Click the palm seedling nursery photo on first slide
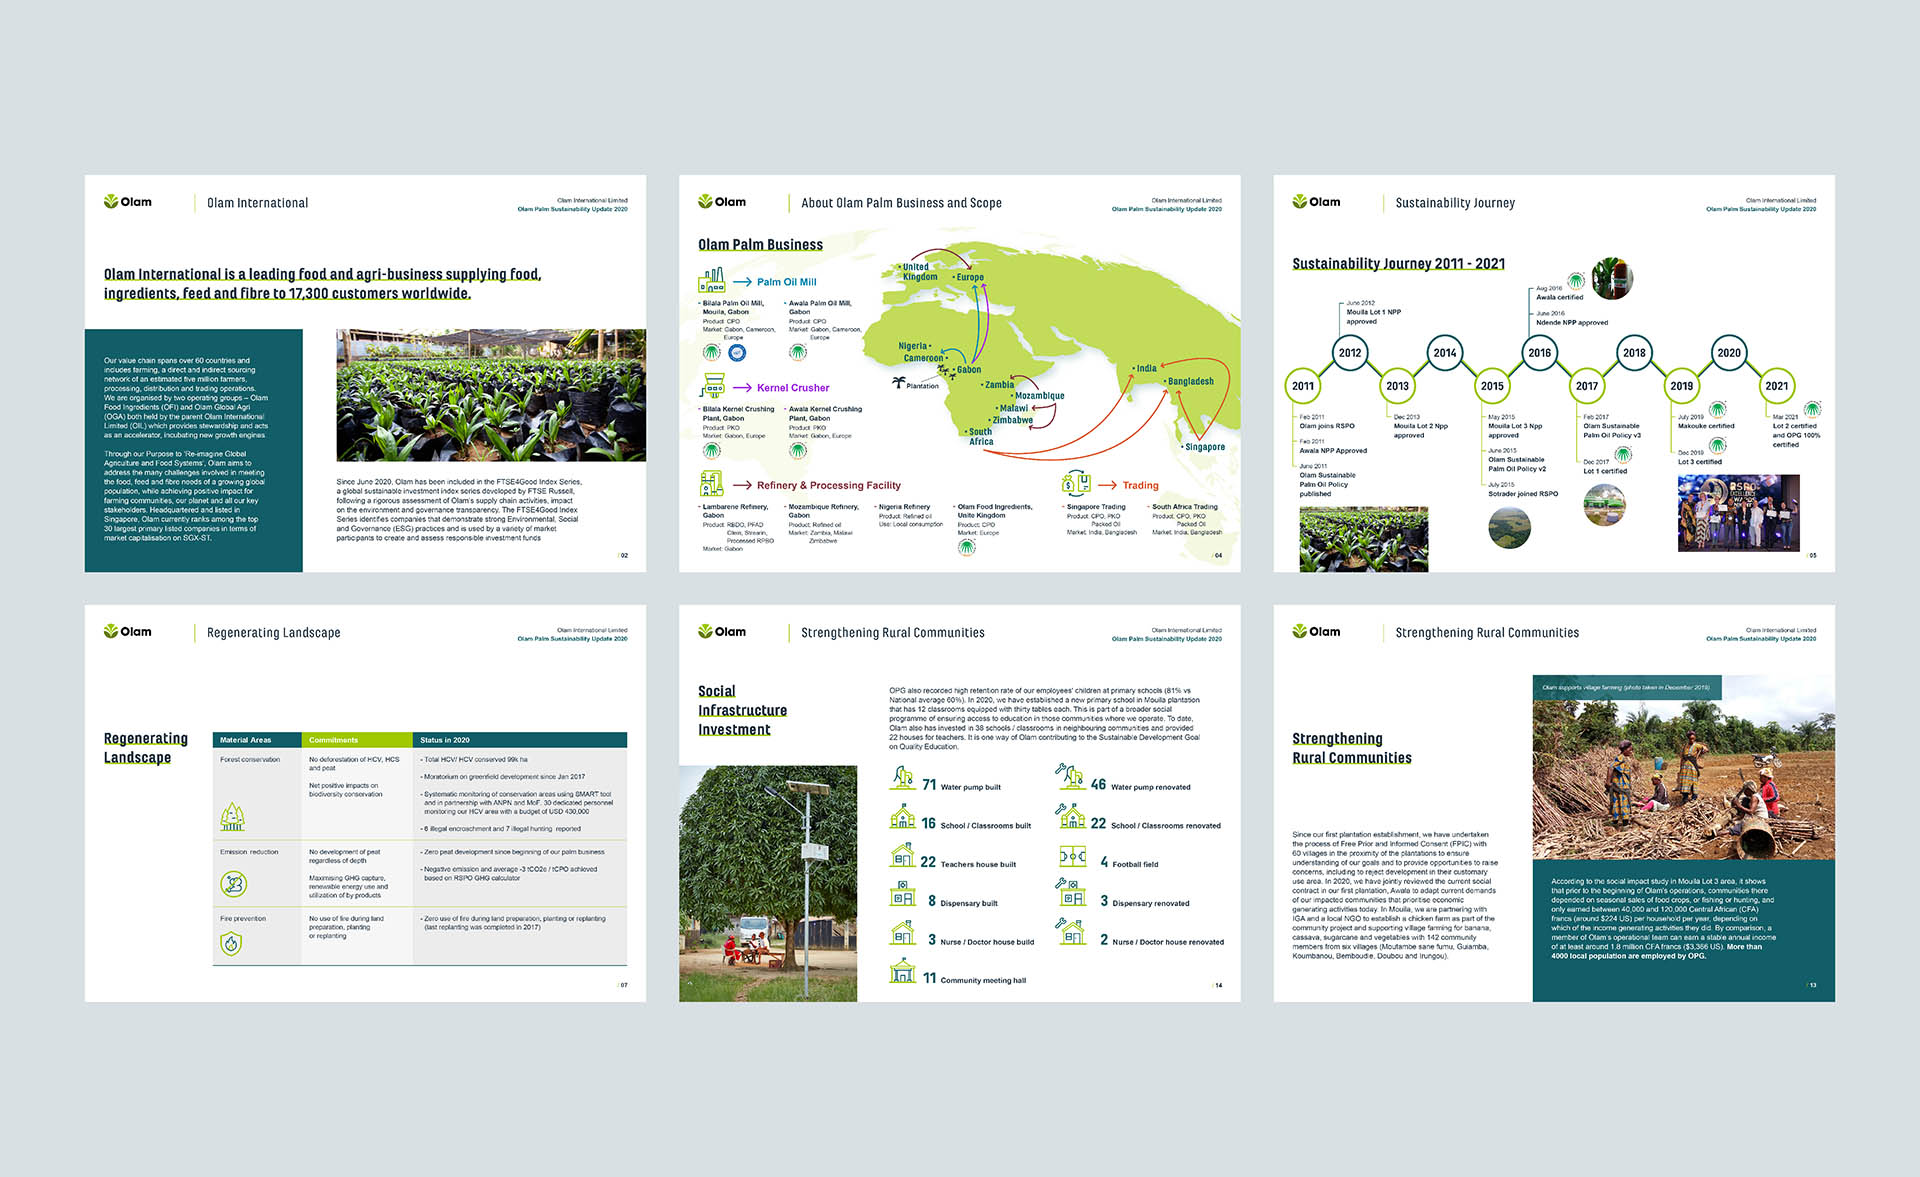 click(491, 396)
